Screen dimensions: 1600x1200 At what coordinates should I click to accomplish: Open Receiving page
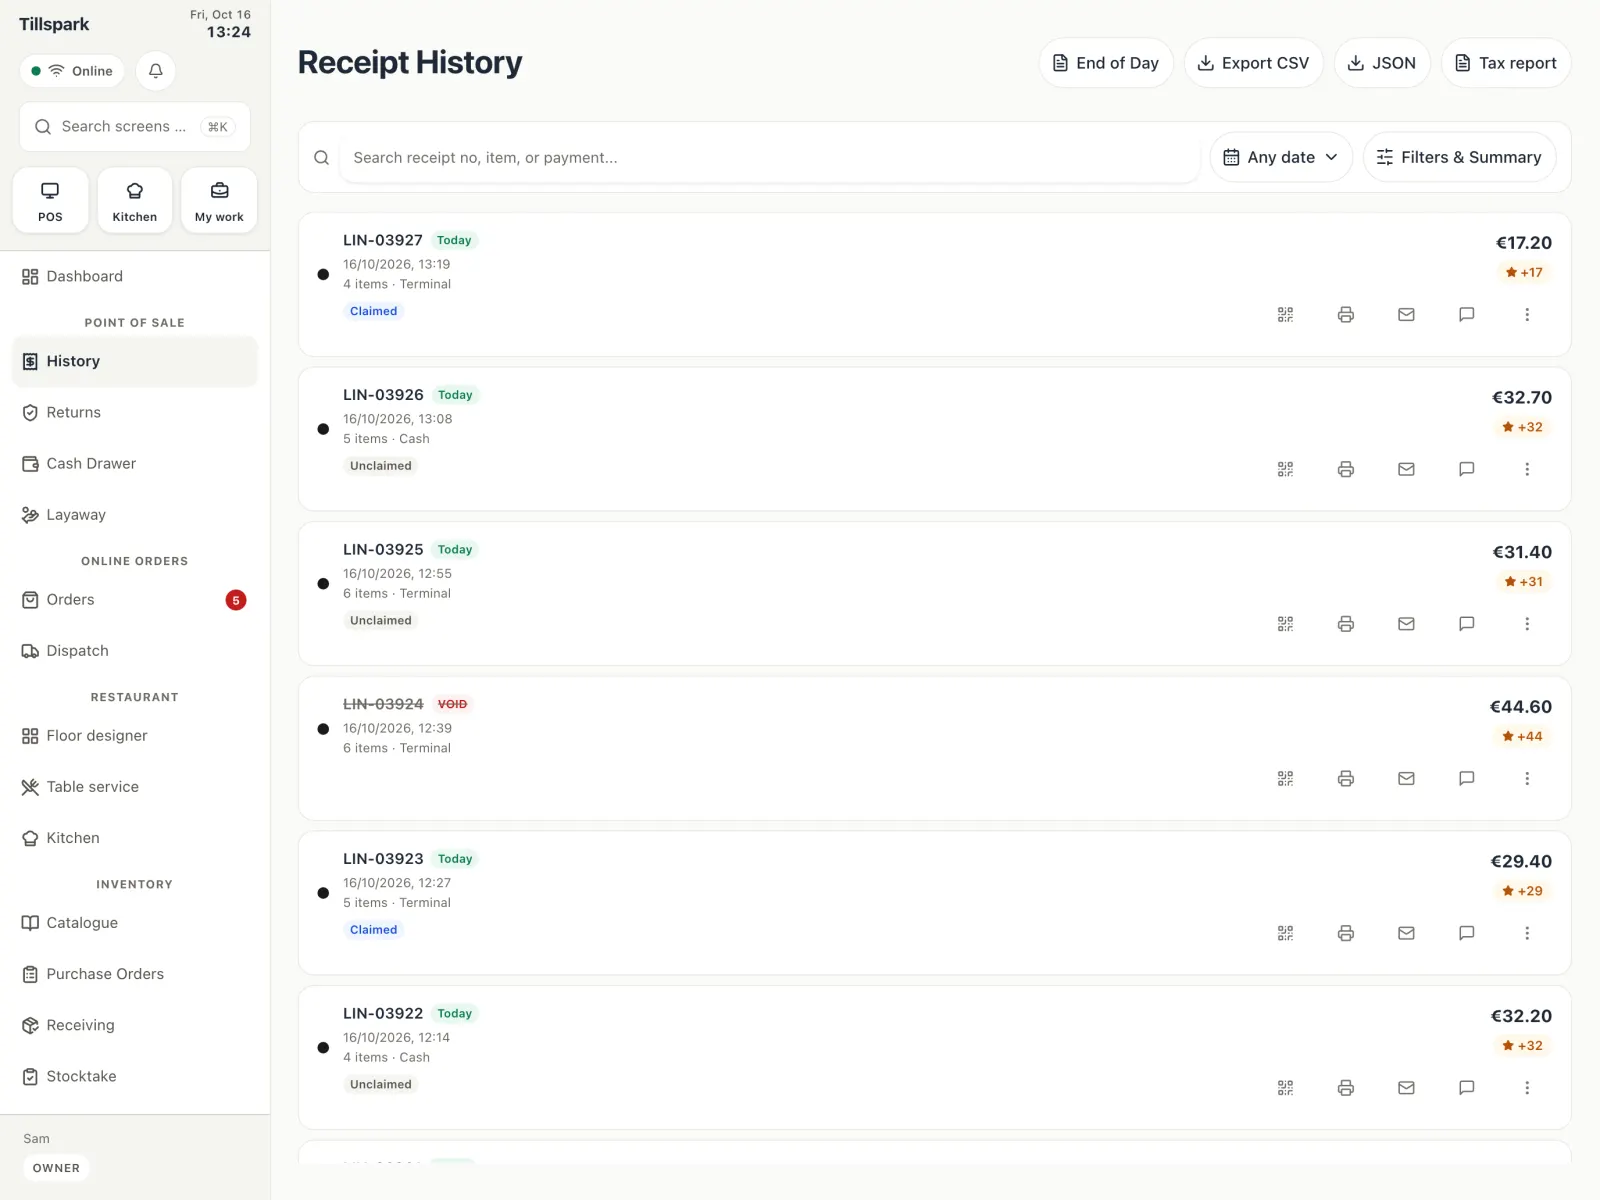135,1025
